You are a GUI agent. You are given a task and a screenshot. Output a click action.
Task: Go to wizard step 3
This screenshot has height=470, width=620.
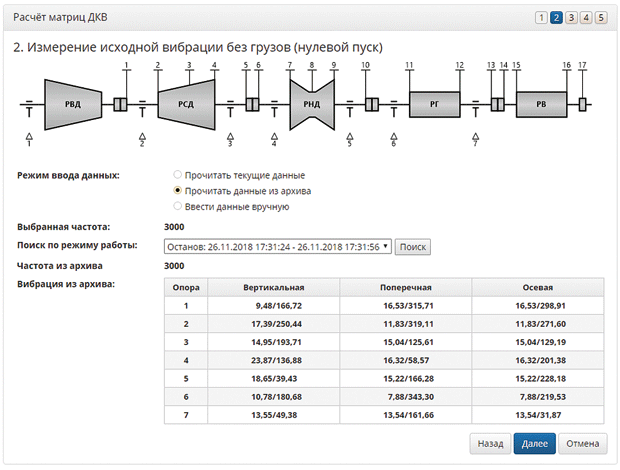pyautogui.click(x=571, y=17)
